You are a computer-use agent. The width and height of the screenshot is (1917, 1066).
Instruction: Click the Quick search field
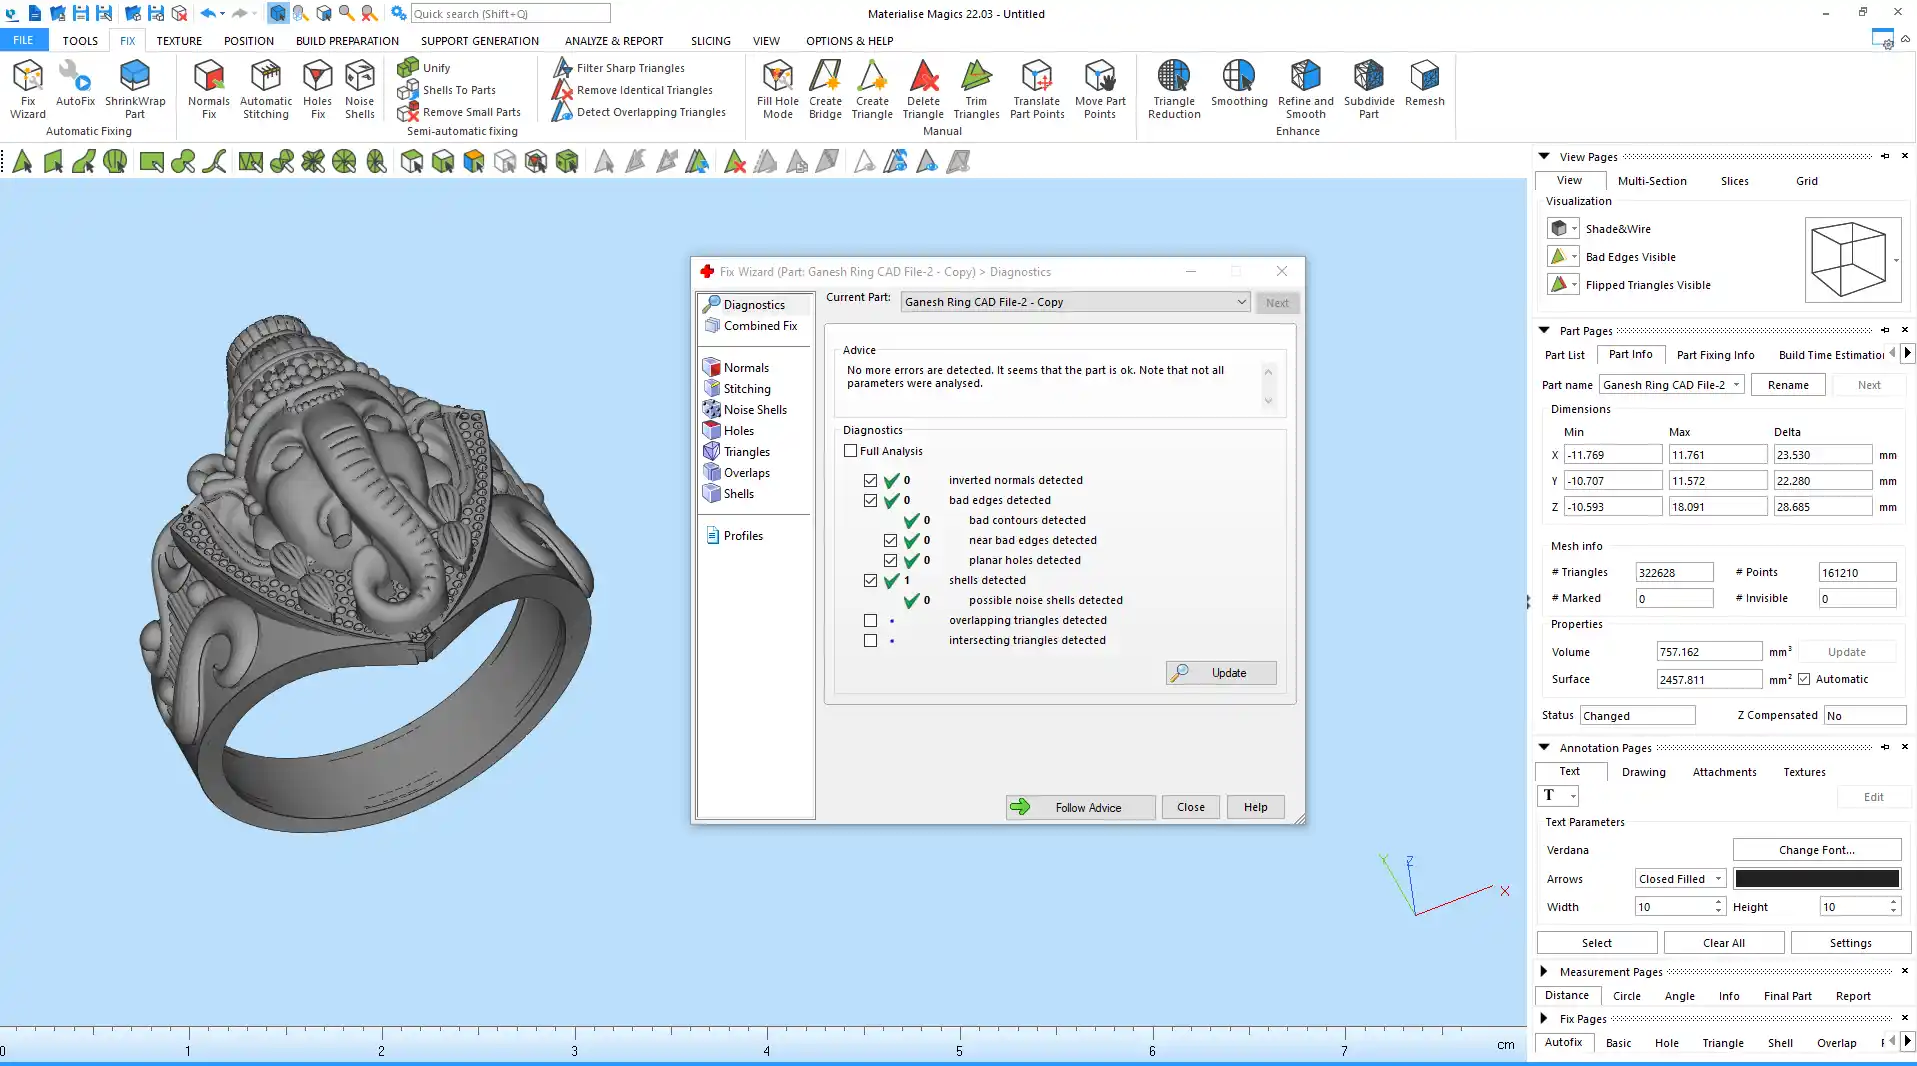[x=510, y=13]
